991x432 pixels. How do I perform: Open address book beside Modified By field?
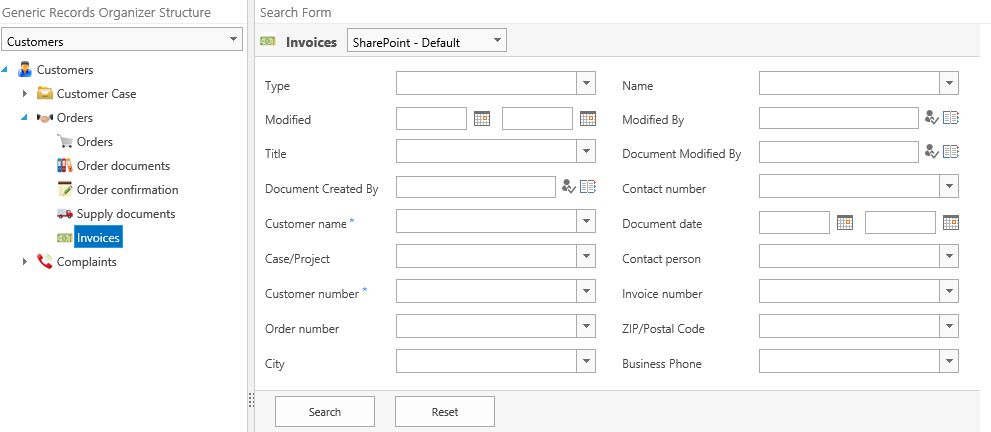pos(951,119)
